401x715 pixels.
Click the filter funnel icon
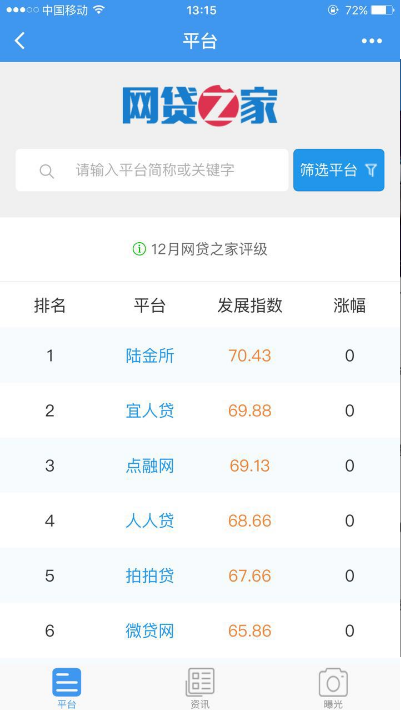371,170
